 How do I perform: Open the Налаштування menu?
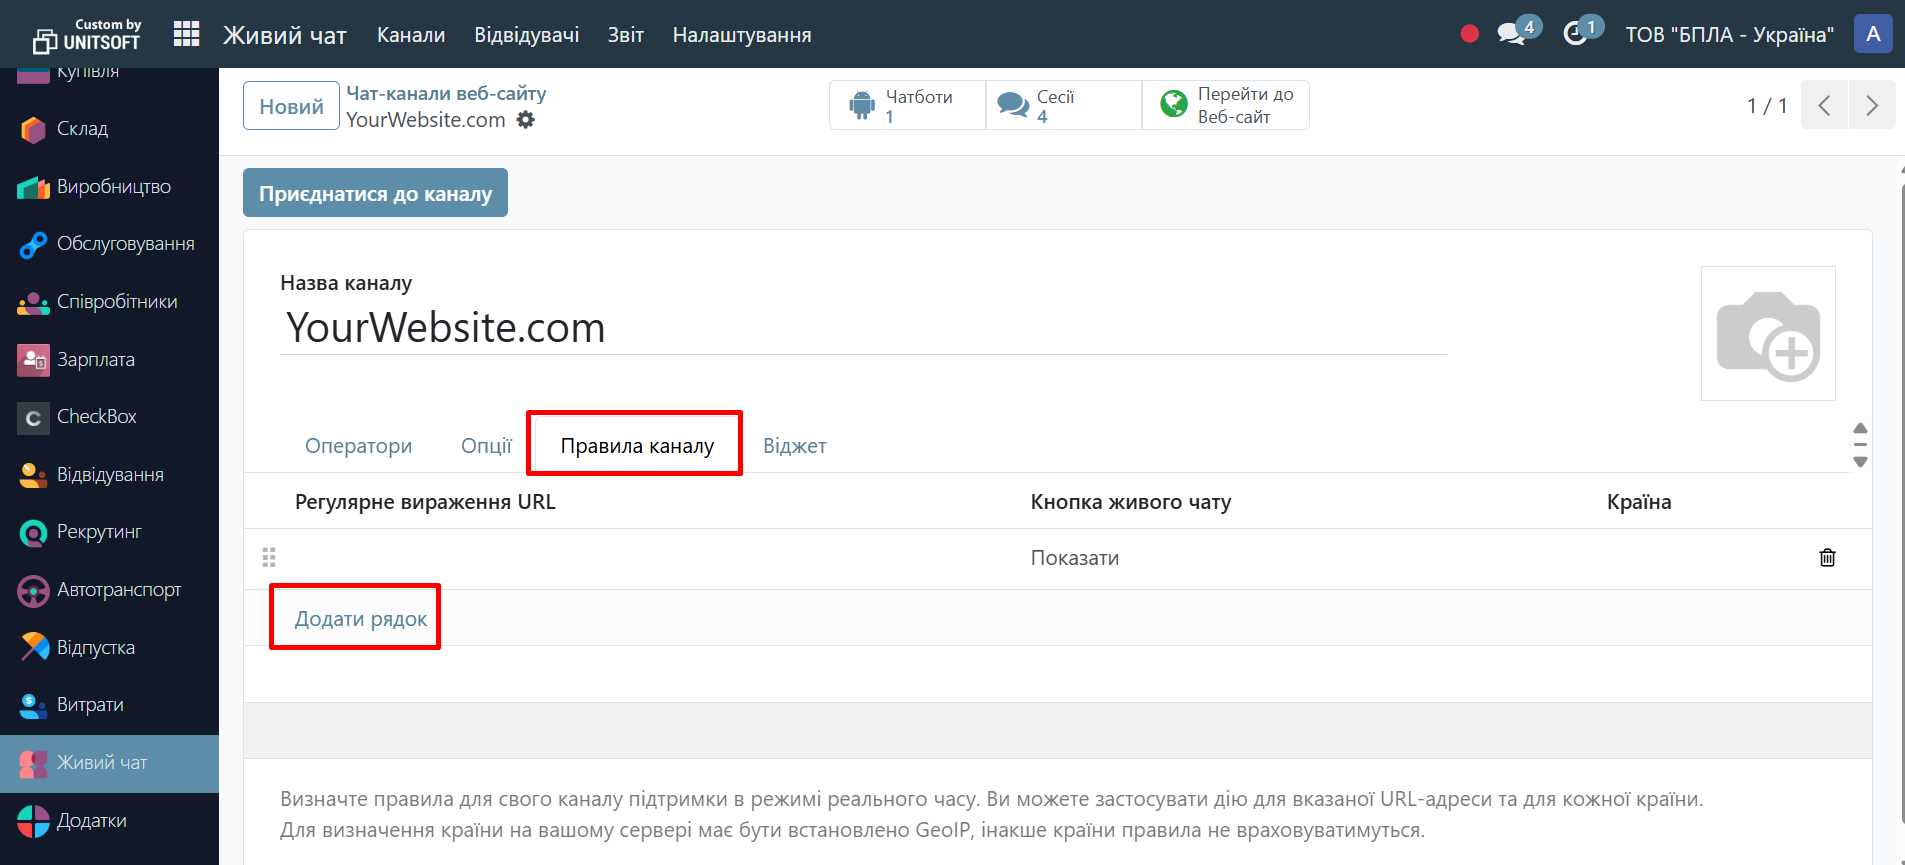pos(742,35)
